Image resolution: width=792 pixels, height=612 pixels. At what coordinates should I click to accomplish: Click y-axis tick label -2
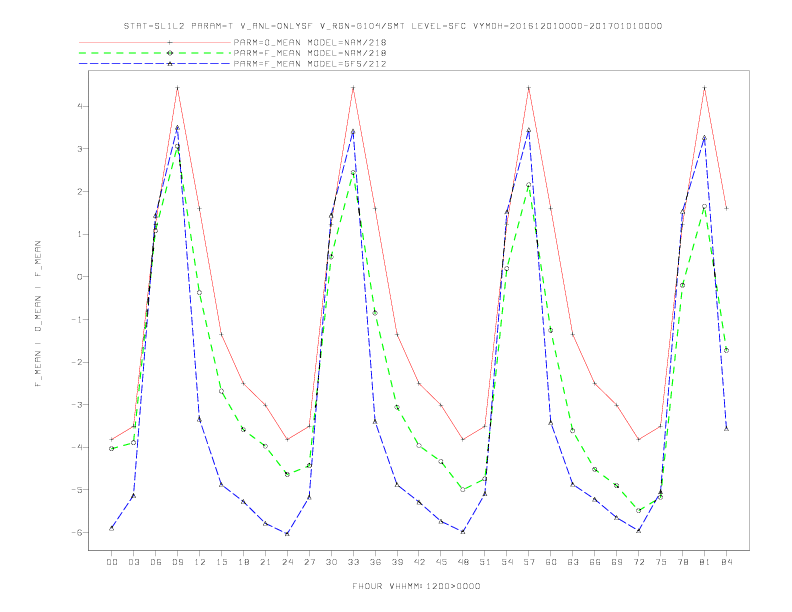pos(76,362)
